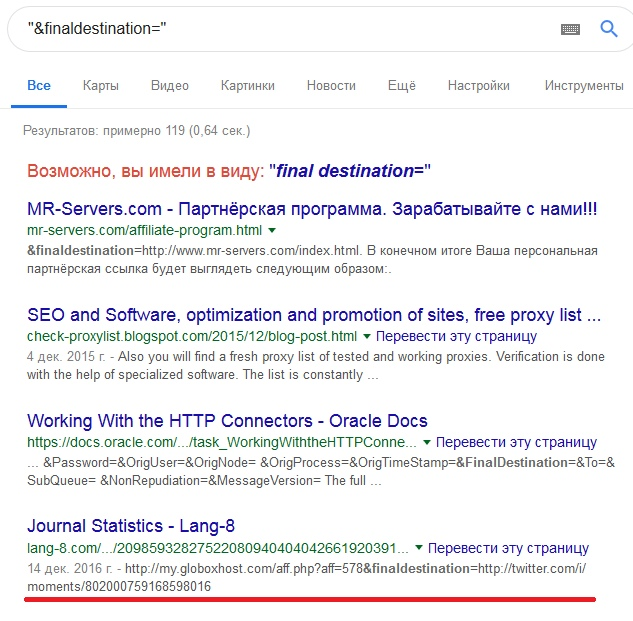Viewport: 633px width, 621px height.
Task: Open the on-screen keyboard icon
Action: [x=570, y=29]
